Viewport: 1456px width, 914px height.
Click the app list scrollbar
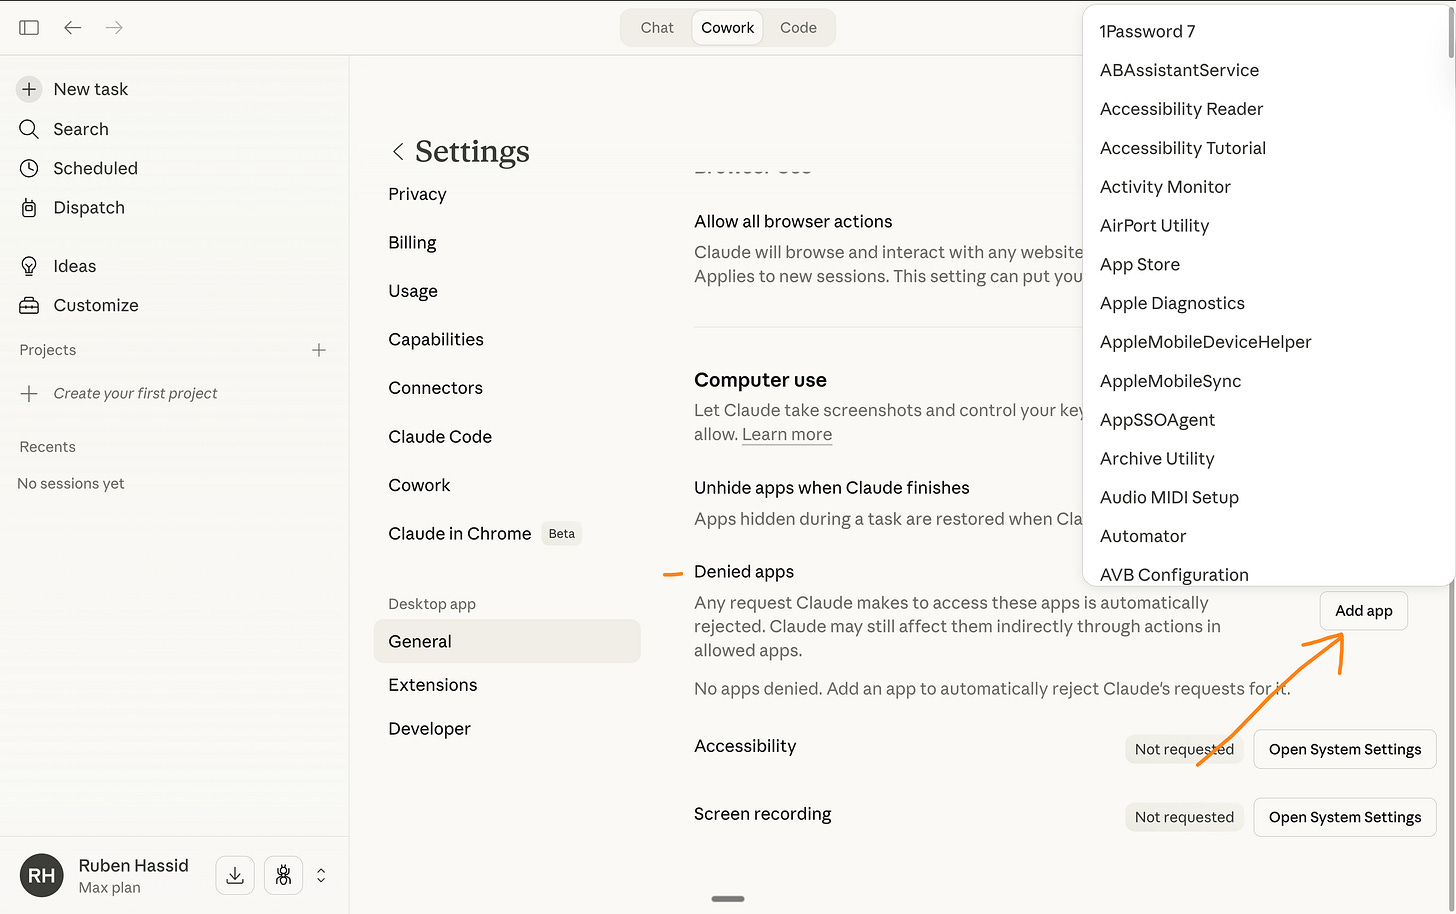[1451, 32]
